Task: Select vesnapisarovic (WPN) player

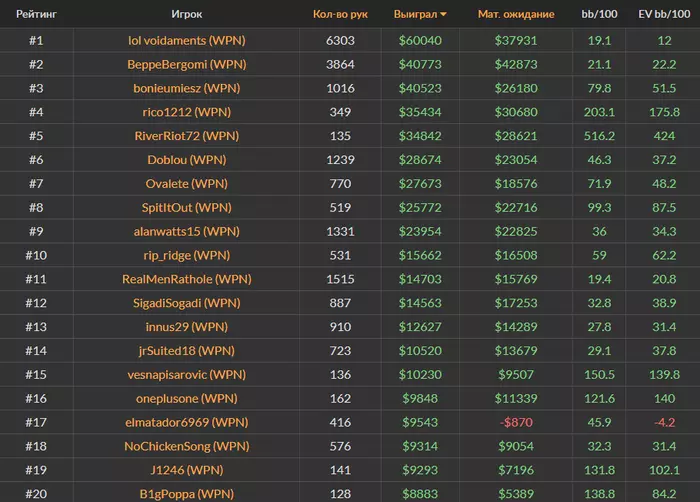Action: [x=187, y=375]
